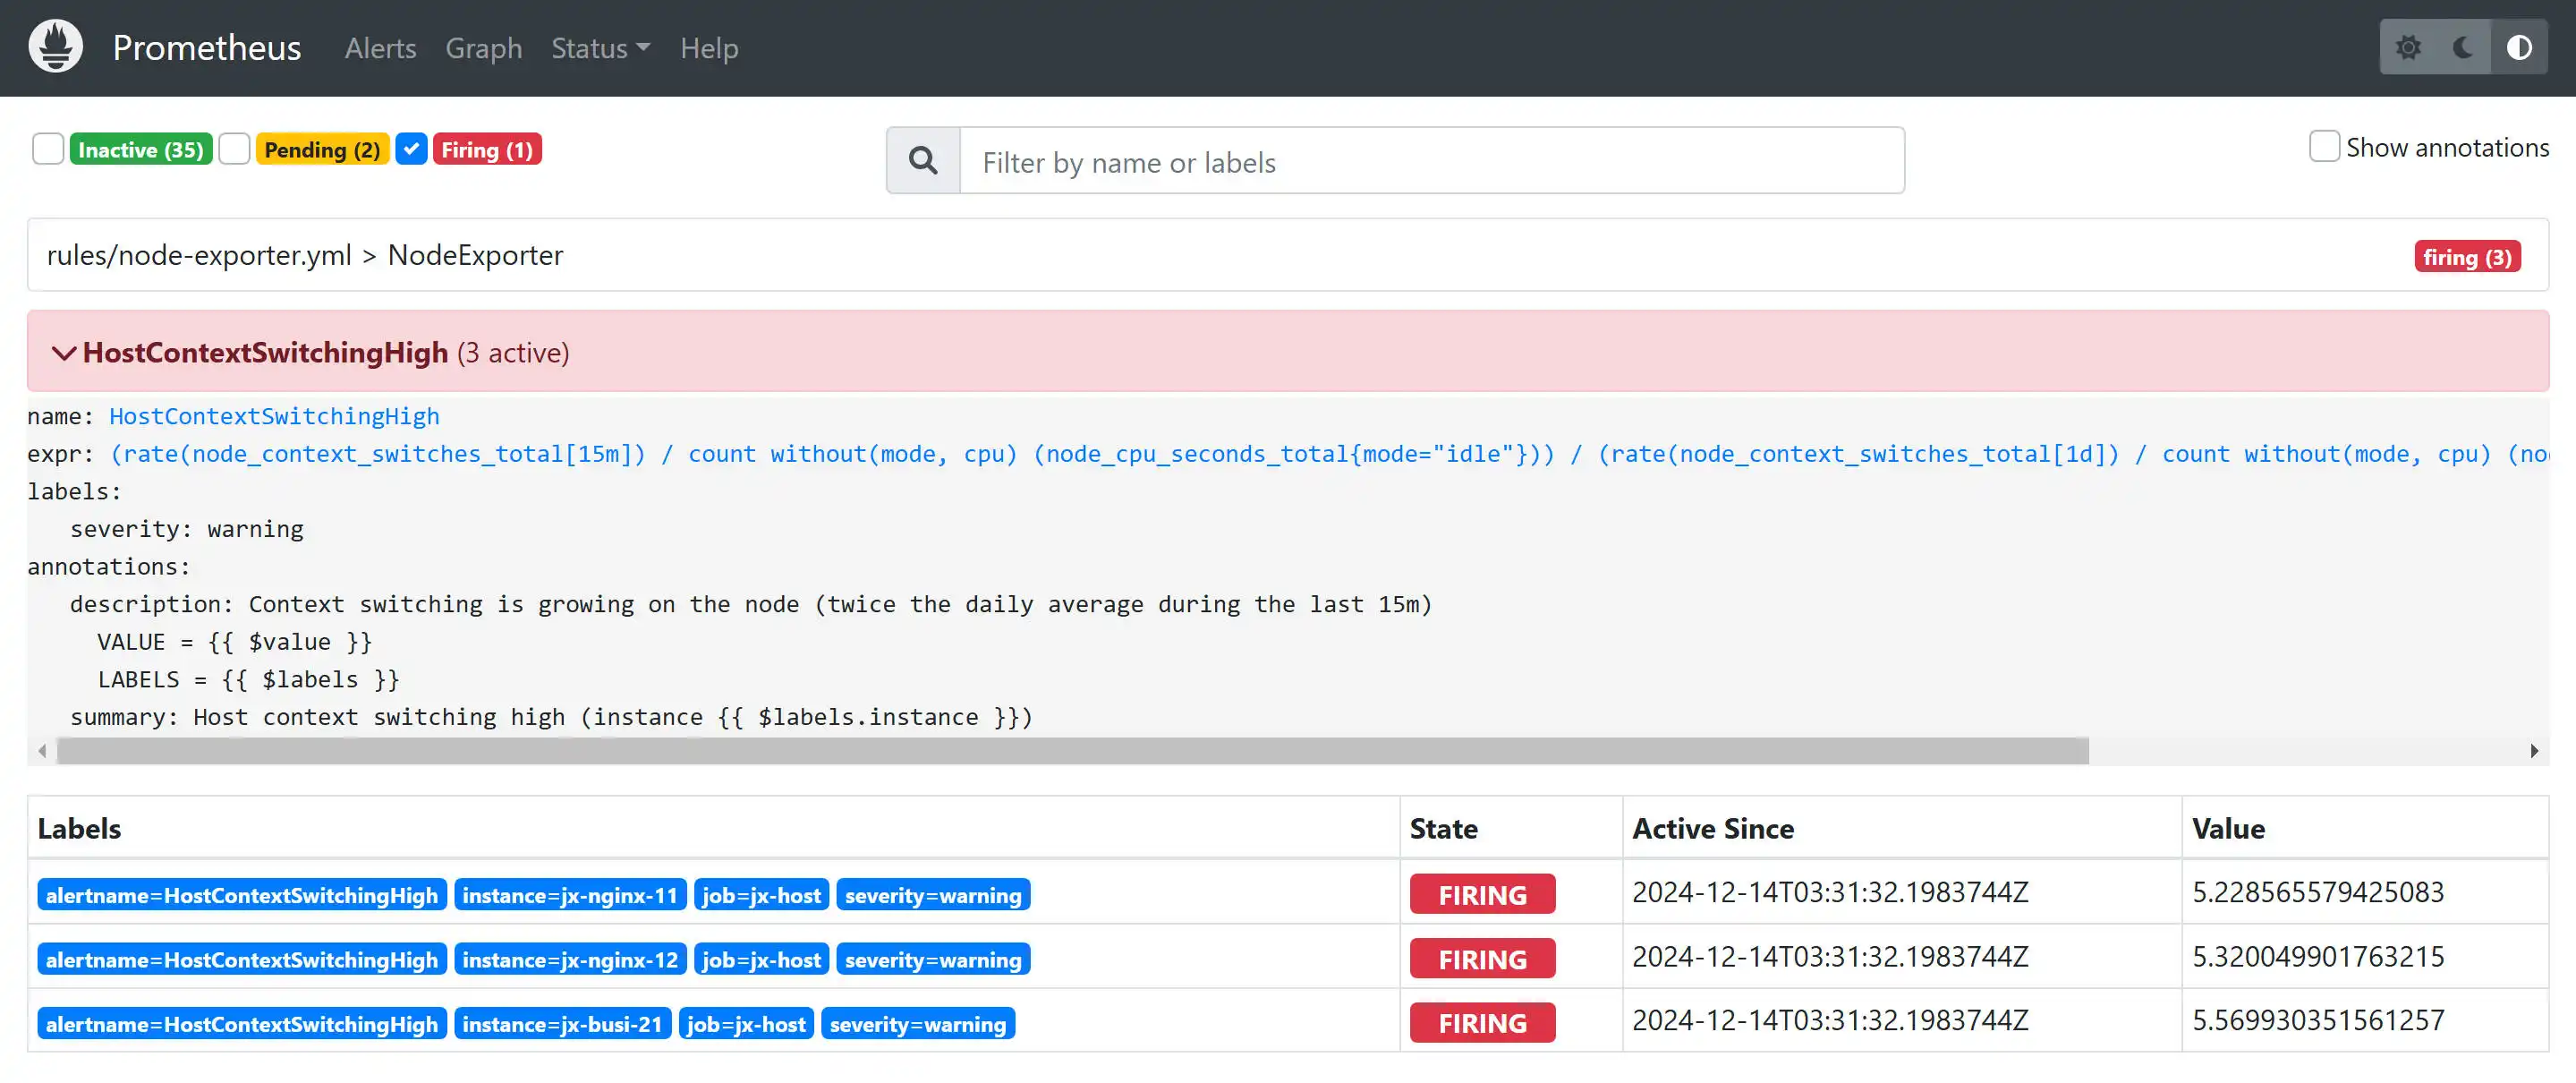Image resolution: width=2576 pixels, height=1083 pixels.
Task: Click the Firing (1) badge
Action: (487, 149)
